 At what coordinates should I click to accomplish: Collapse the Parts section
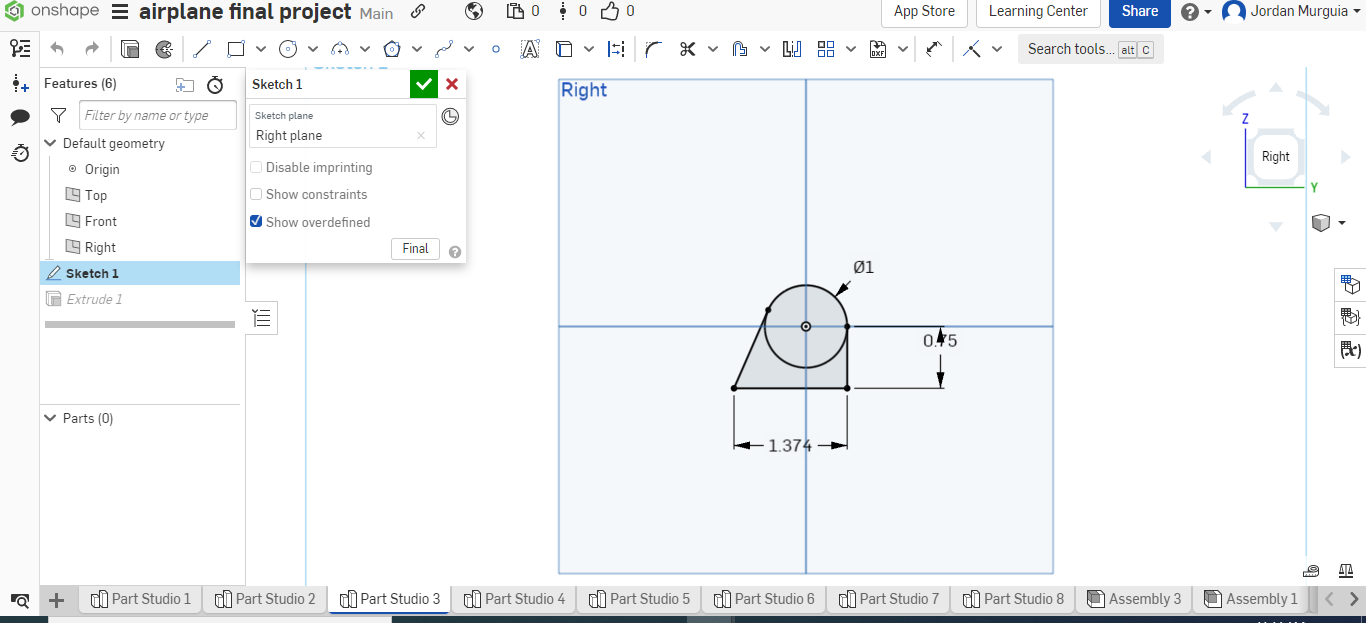point(50,418)
